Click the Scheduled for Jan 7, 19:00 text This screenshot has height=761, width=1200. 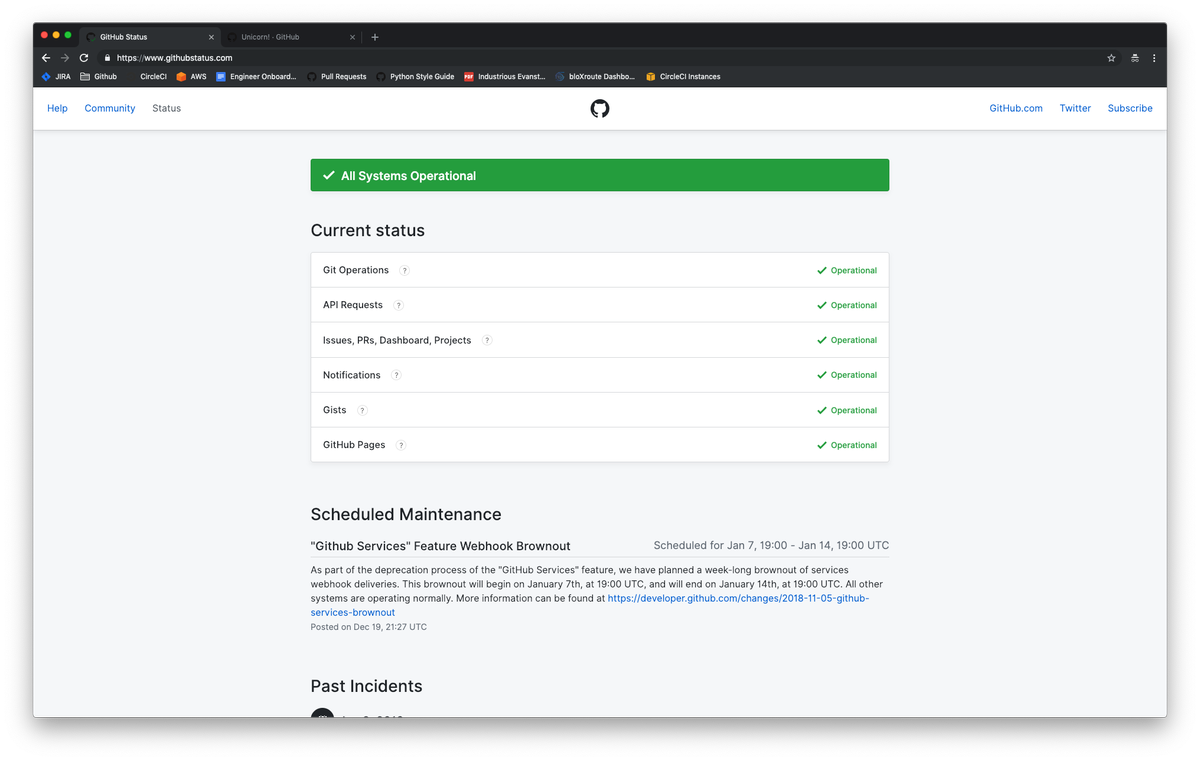[771, 546]
